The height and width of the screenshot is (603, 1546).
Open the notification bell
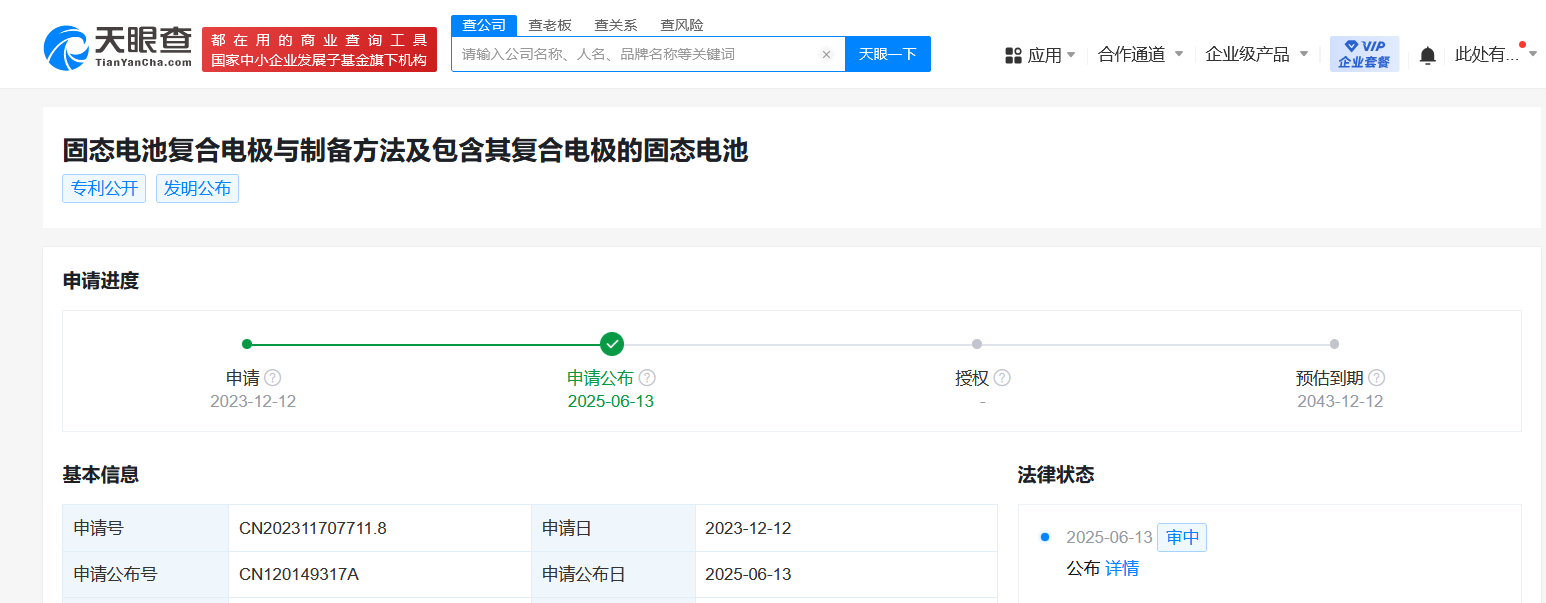(x=1427, y=55)
